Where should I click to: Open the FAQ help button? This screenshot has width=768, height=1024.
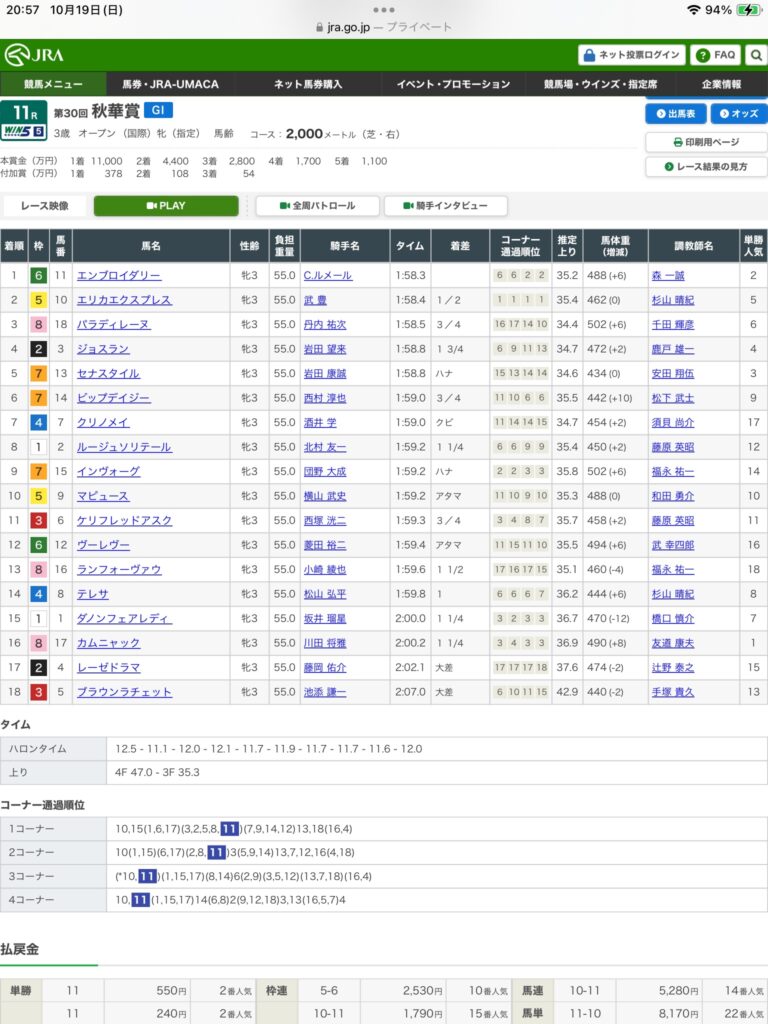[x=716, y=55]
